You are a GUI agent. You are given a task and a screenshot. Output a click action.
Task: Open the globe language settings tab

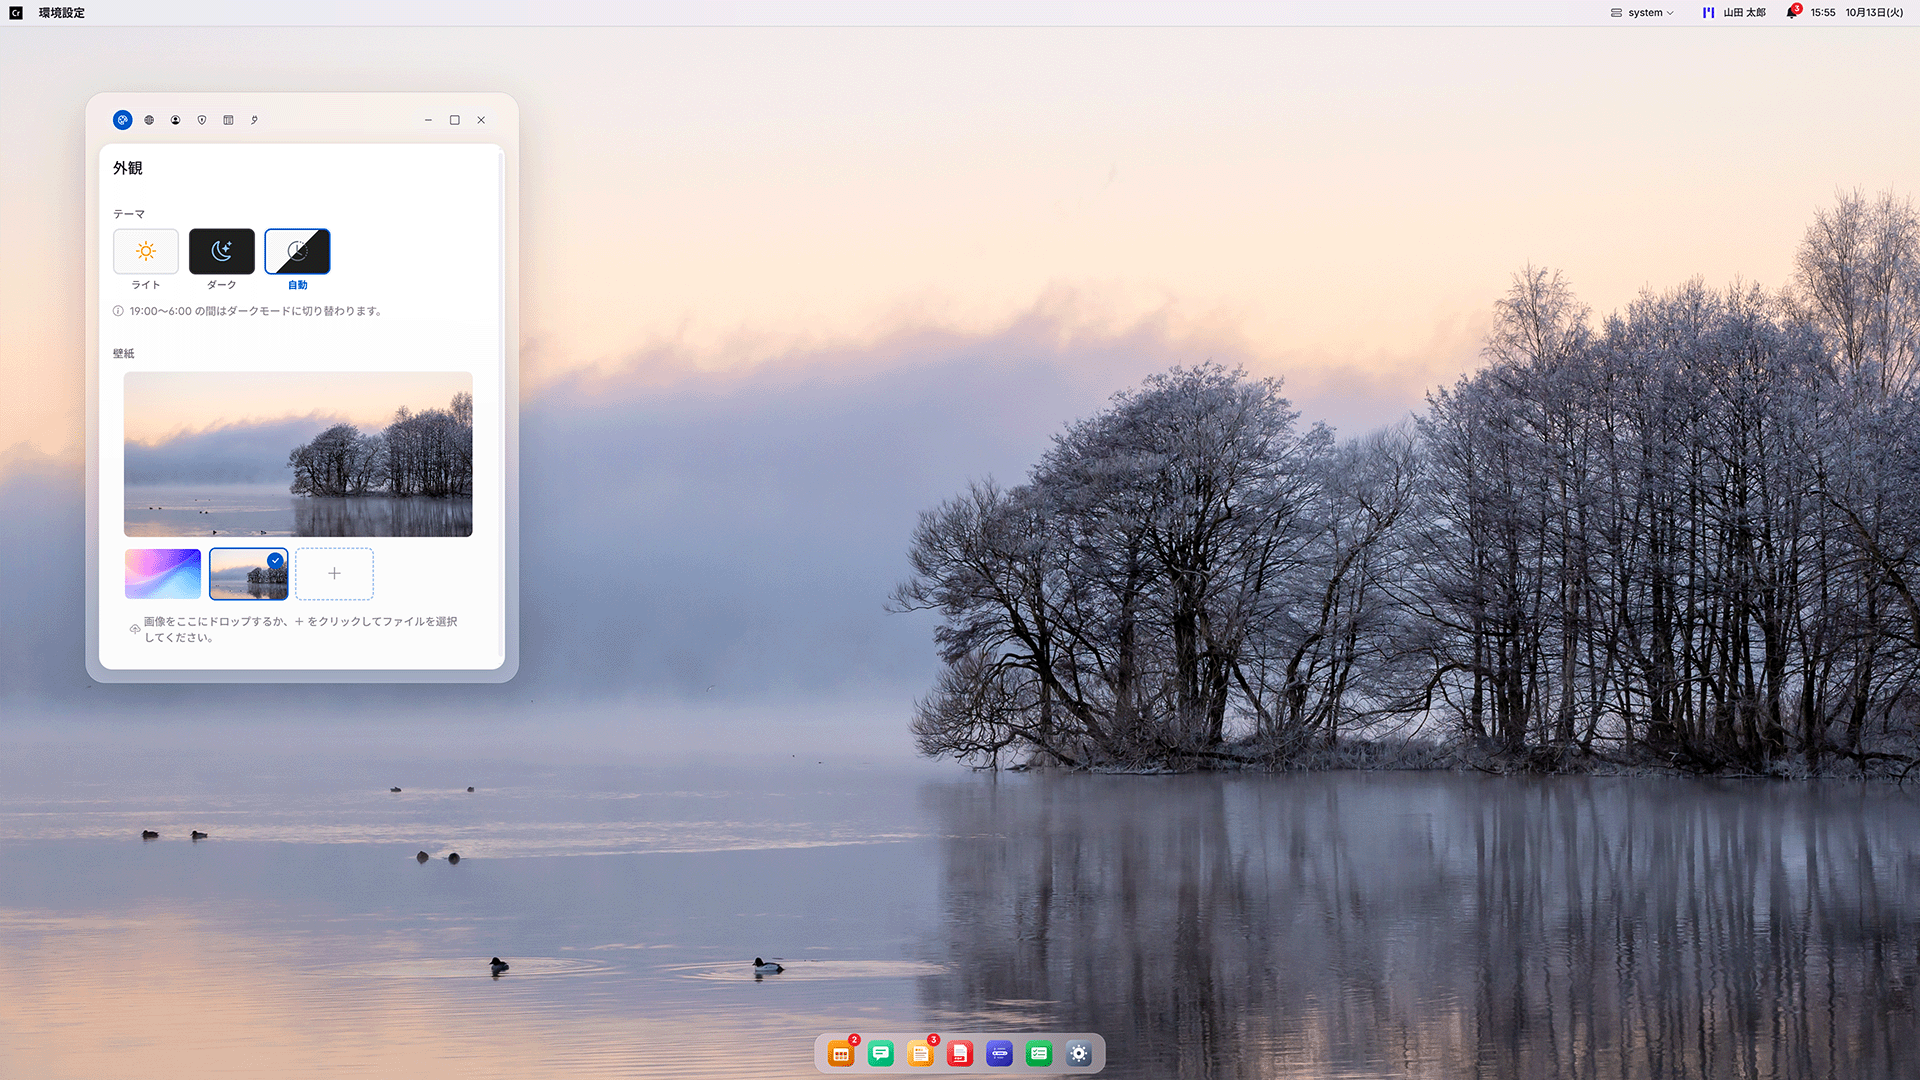[x=149, y=120]
